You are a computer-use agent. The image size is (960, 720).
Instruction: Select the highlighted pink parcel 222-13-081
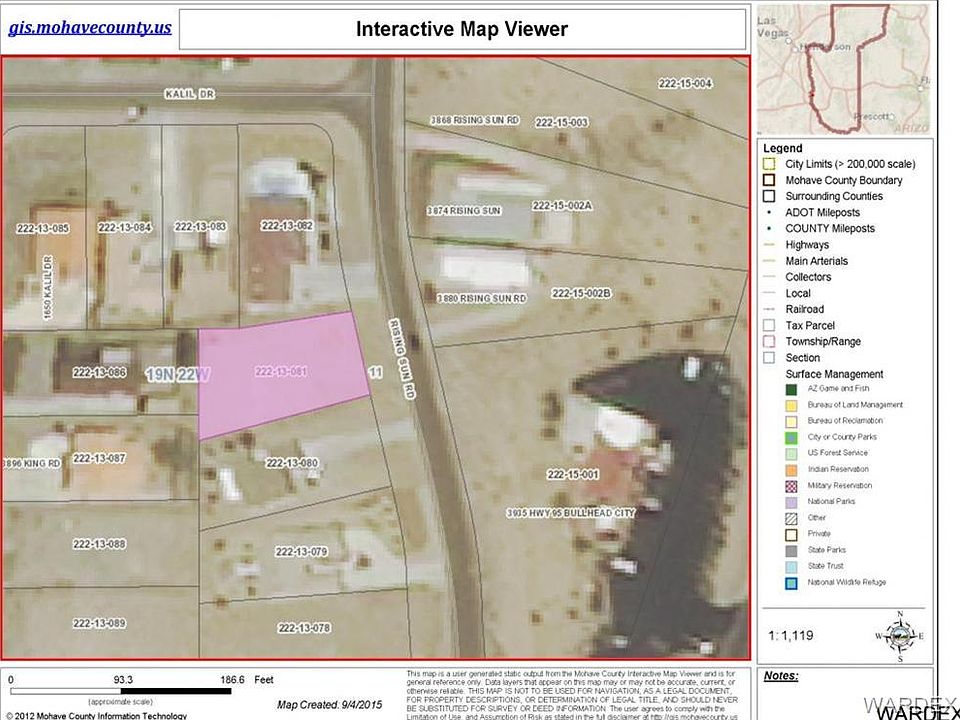coord(281,373)
